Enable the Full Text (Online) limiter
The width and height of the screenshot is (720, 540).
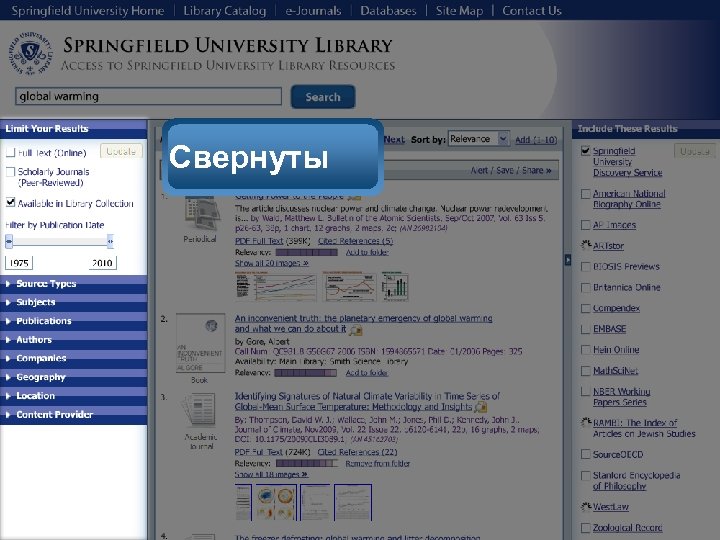click(x=11, y=152)
